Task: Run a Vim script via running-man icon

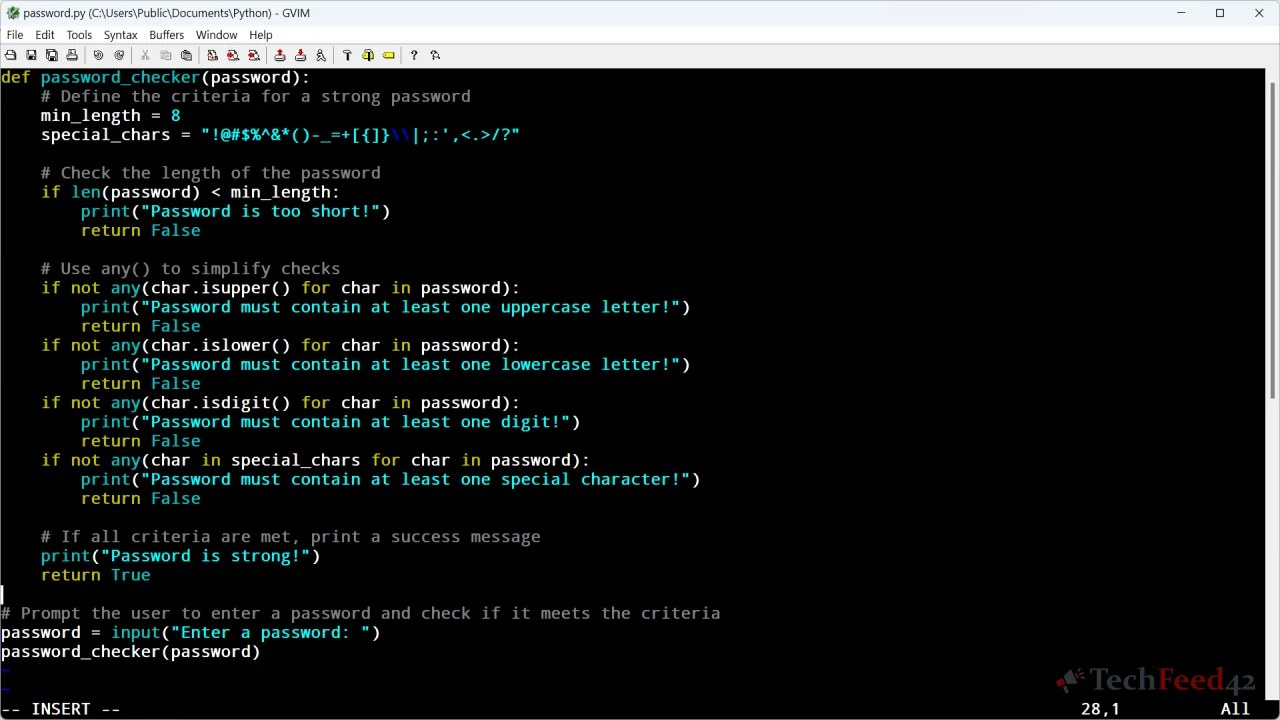Action: coord(321,55)
